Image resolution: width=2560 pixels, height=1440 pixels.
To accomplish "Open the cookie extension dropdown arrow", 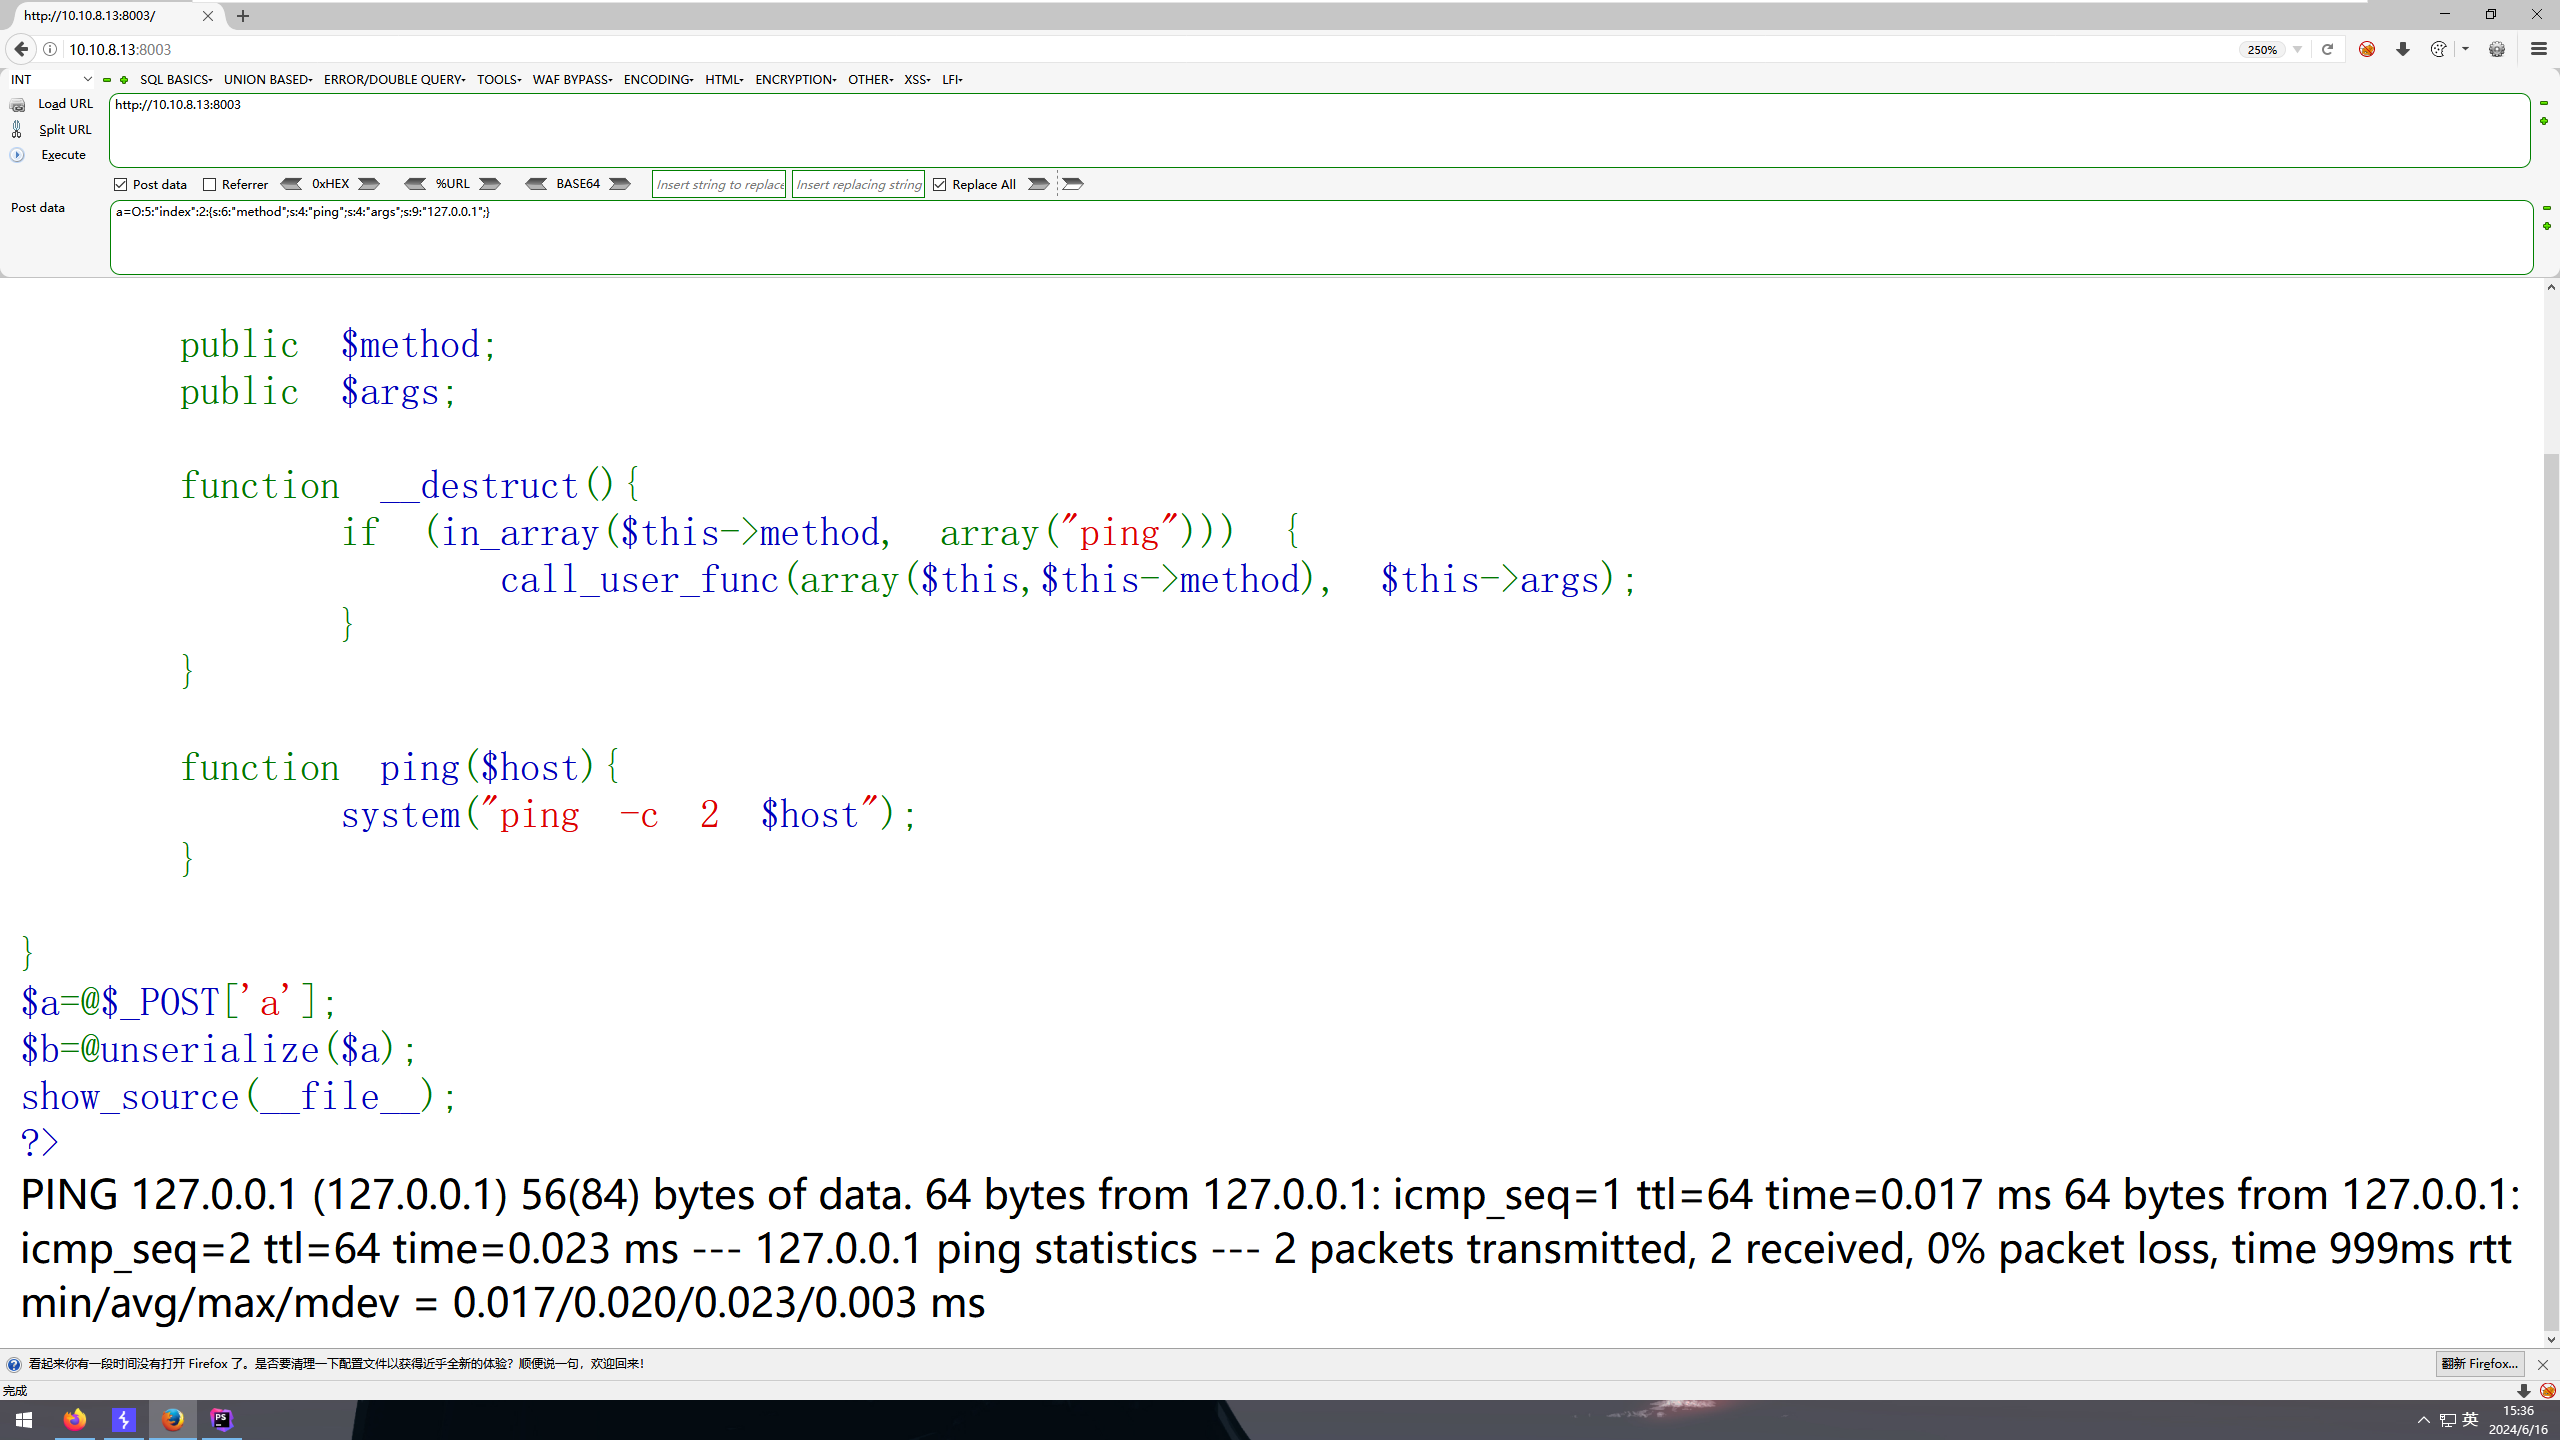I will [x=2466, y=49].
